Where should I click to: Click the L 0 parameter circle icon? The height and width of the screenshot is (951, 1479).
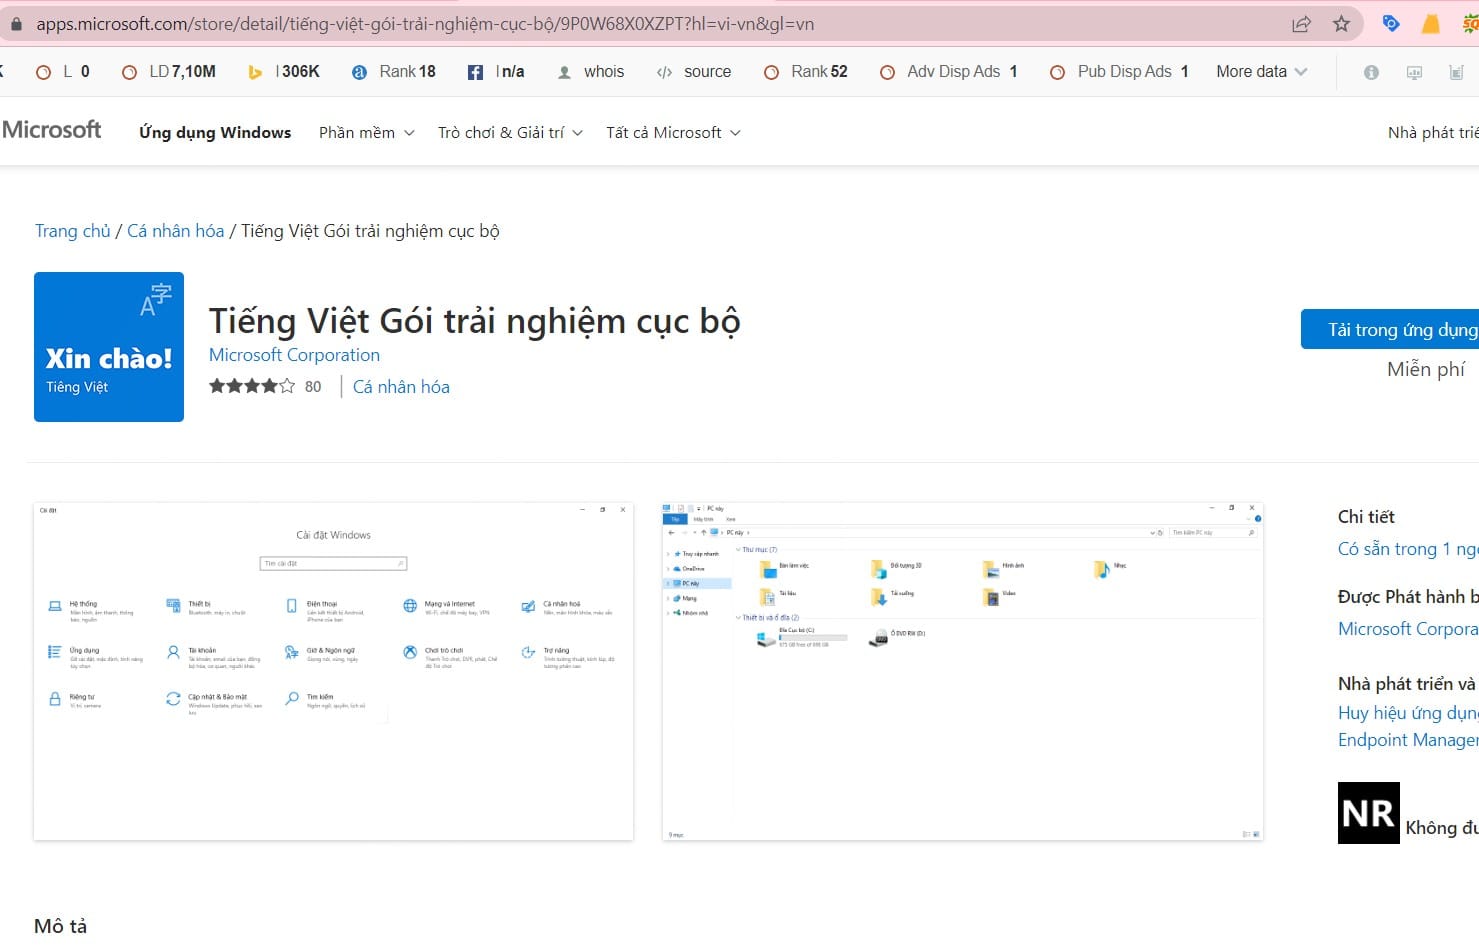(x=43, y=72)
